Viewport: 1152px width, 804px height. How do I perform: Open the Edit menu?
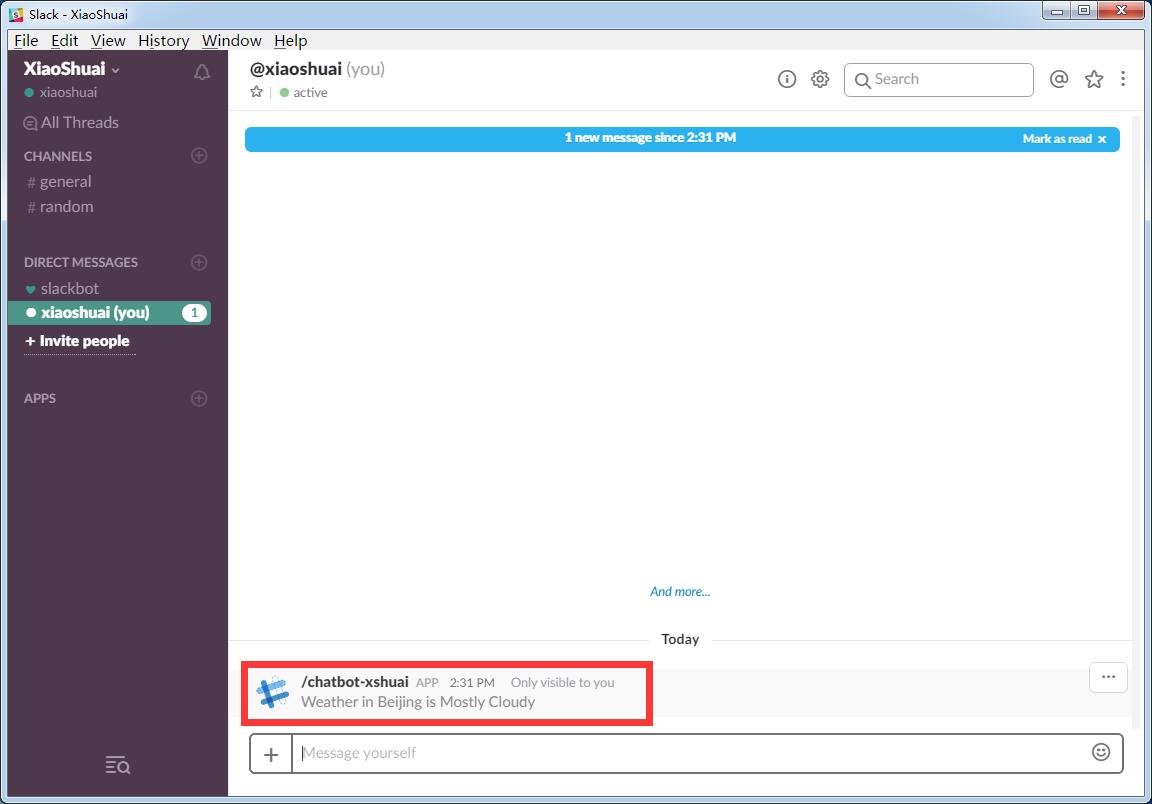click(x=65, y=40)
